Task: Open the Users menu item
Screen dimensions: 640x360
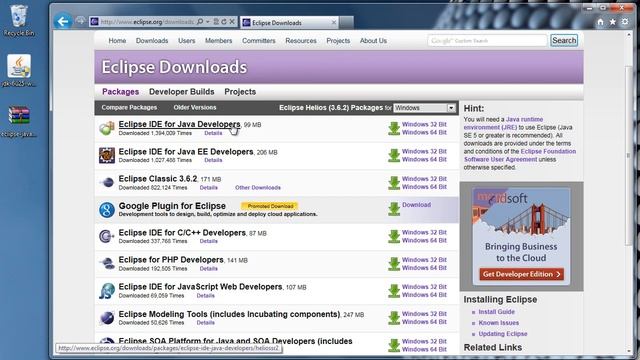Action: pos(187,41)
